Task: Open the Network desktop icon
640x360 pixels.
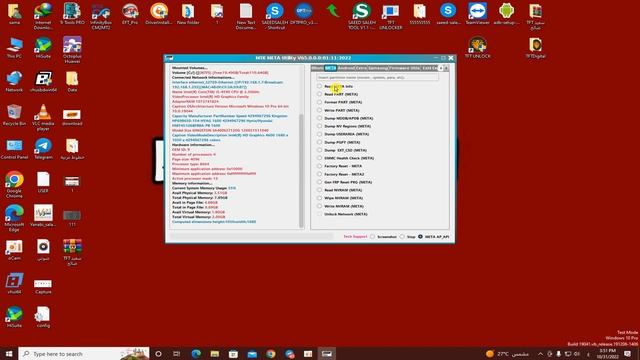Action: pos(14,81)
